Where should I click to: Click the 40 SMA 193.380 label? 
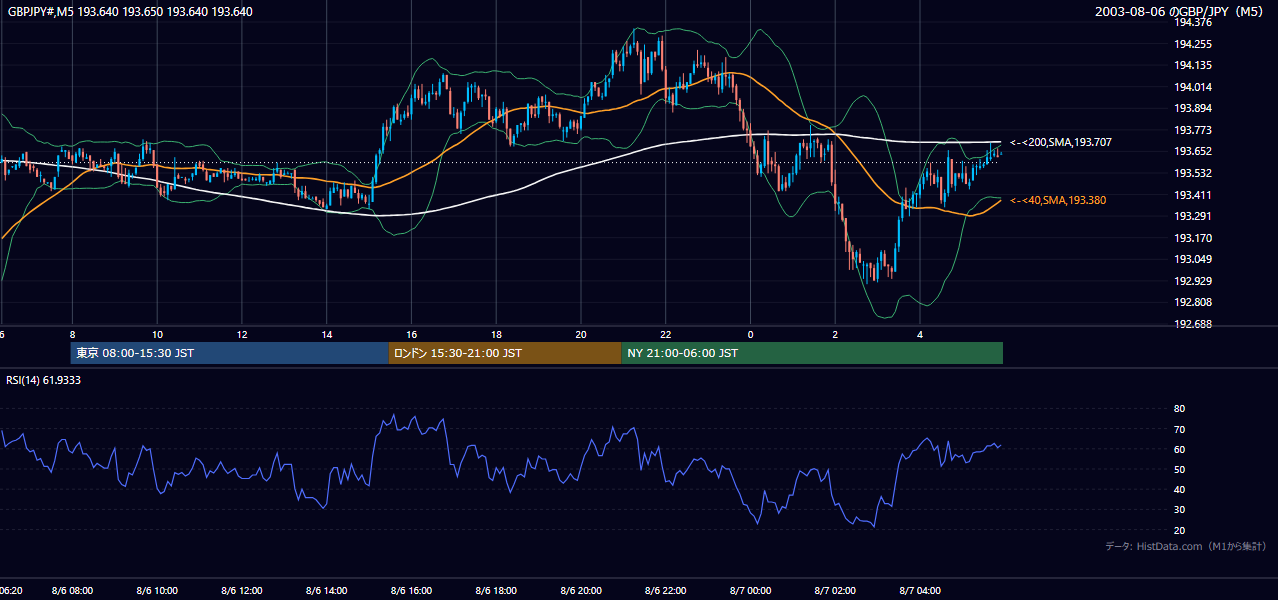1058,201
